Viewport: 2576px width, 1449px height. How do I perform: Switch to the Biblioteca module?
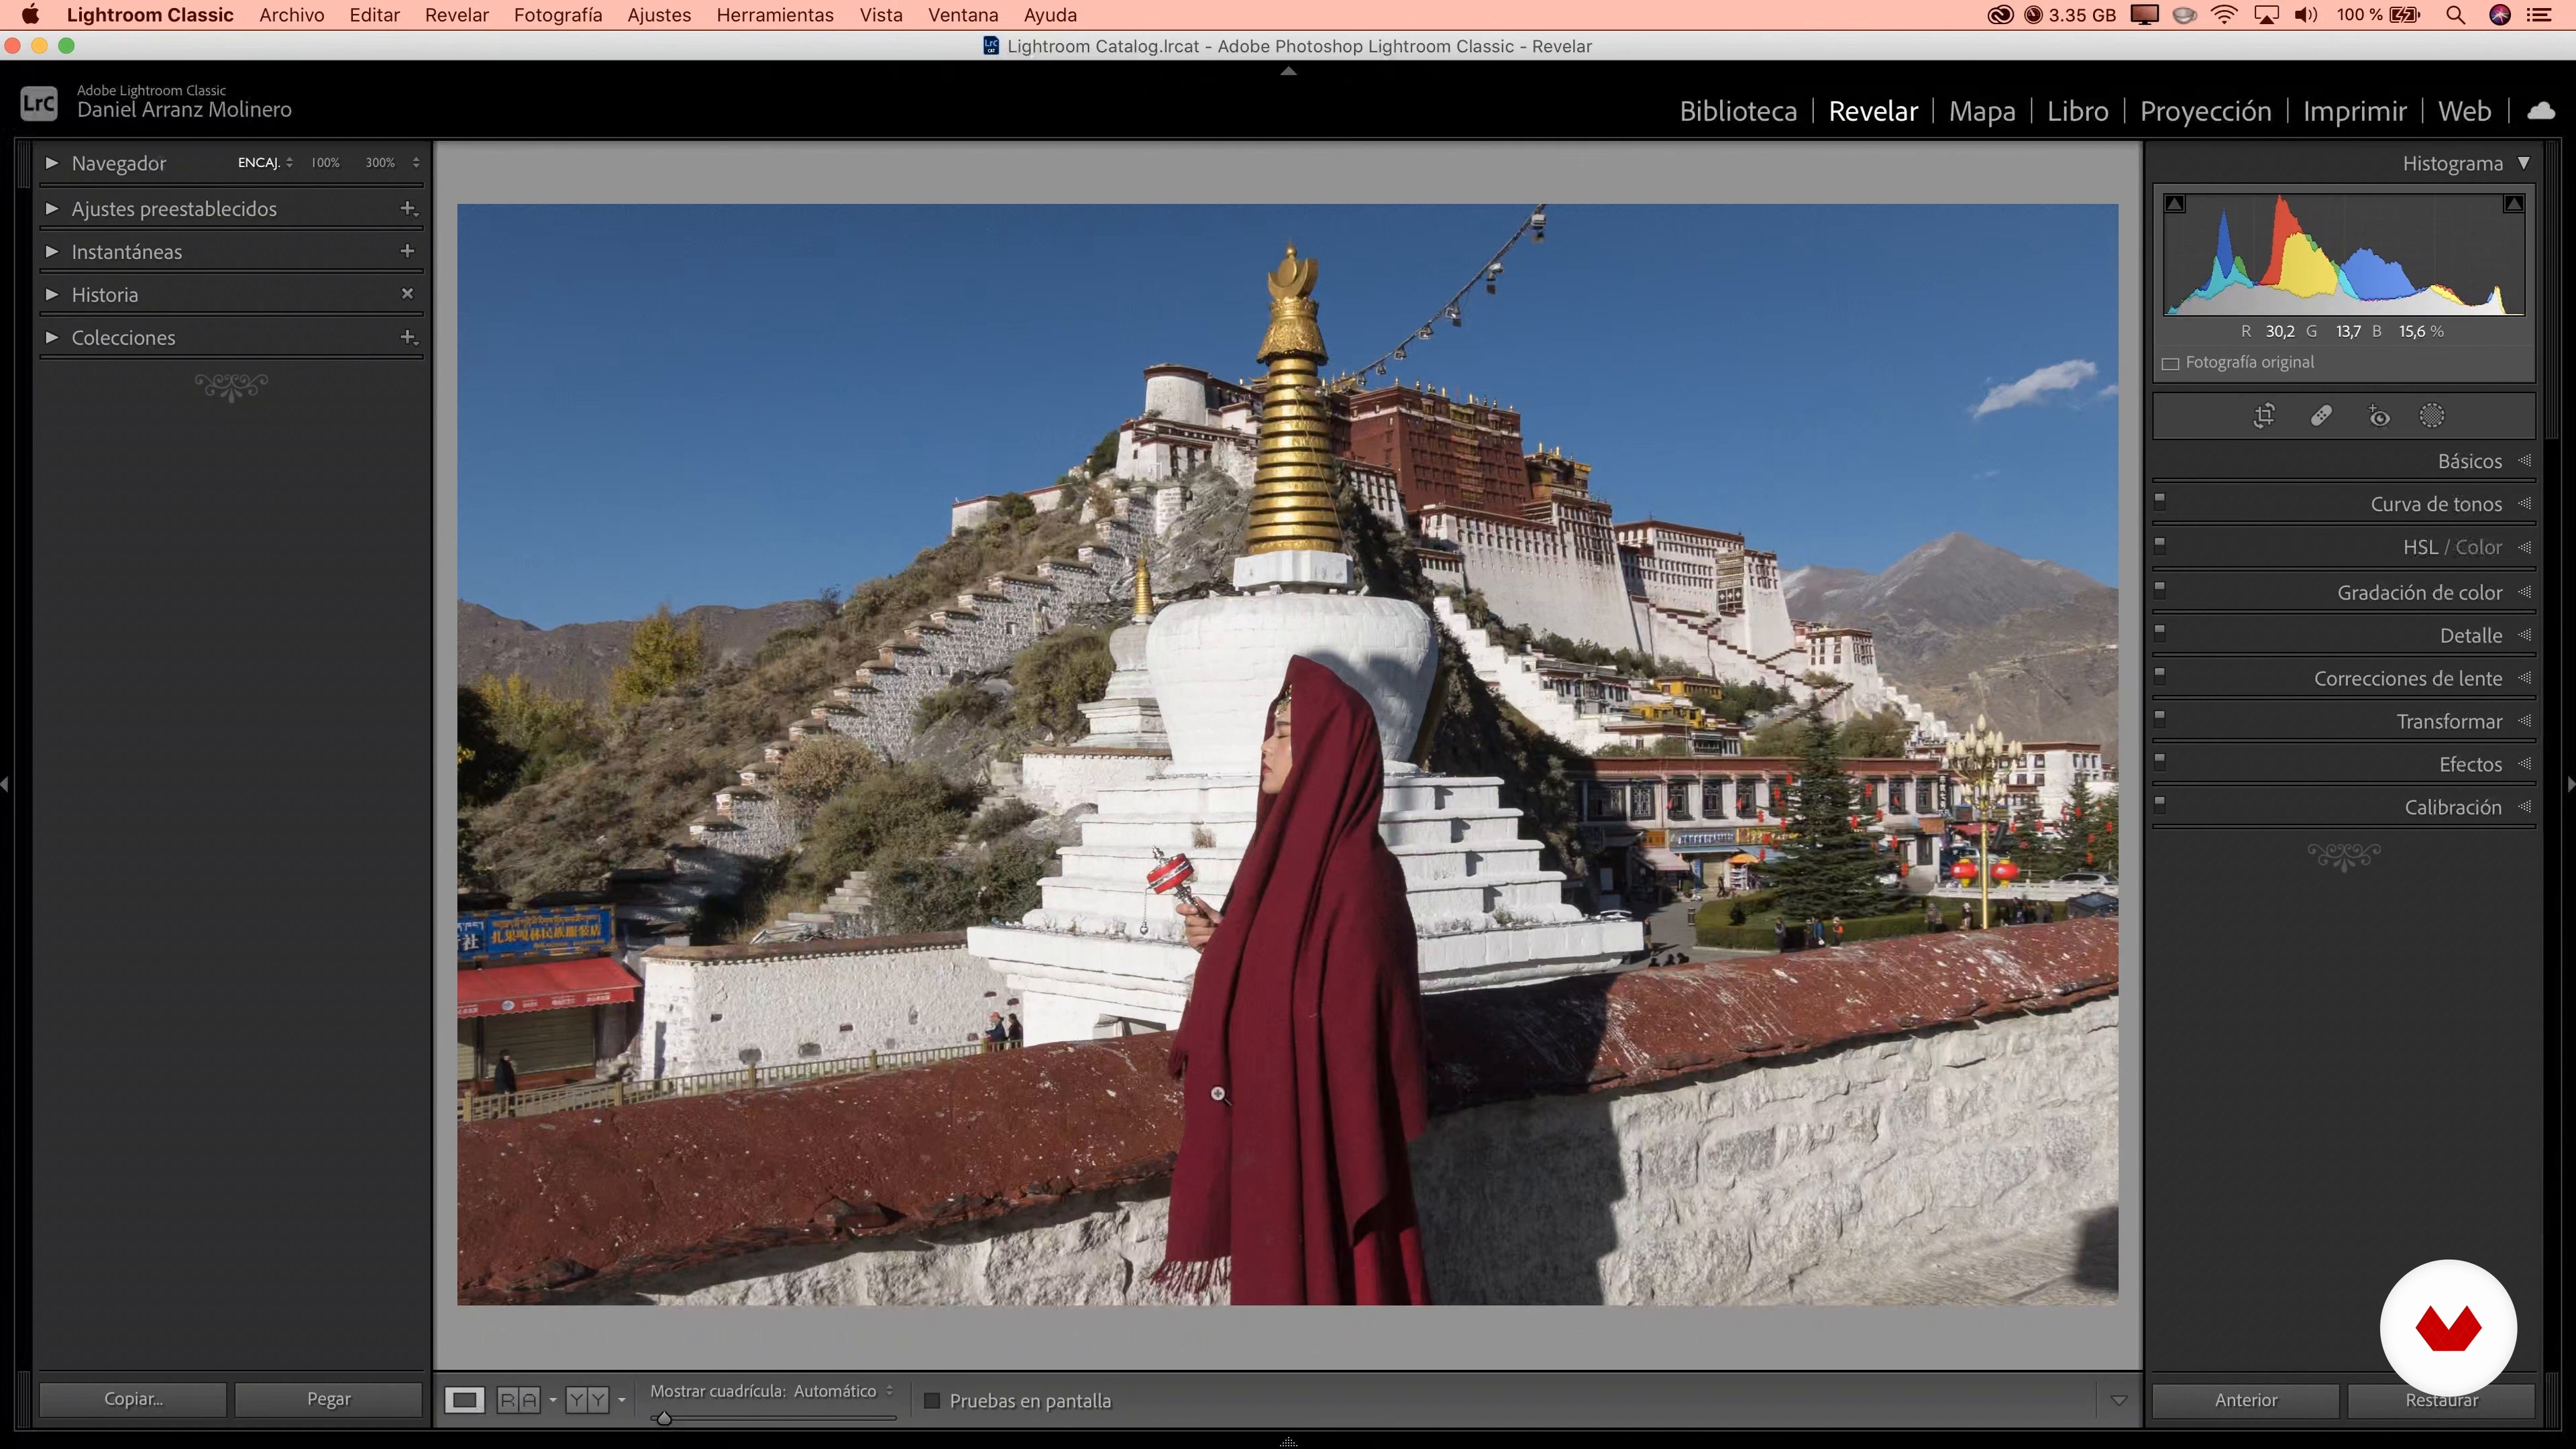coord(1738,111)
